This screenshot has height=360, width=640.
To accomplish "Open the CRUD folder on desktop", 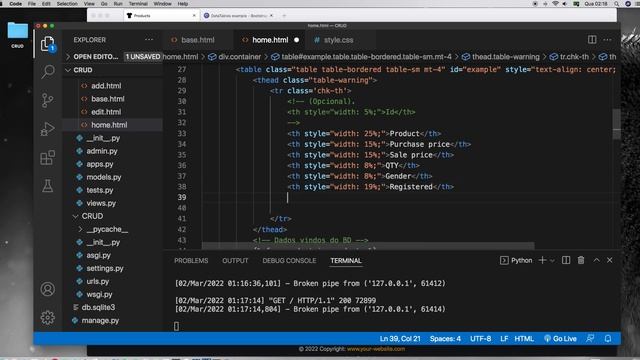I will 18,35.
